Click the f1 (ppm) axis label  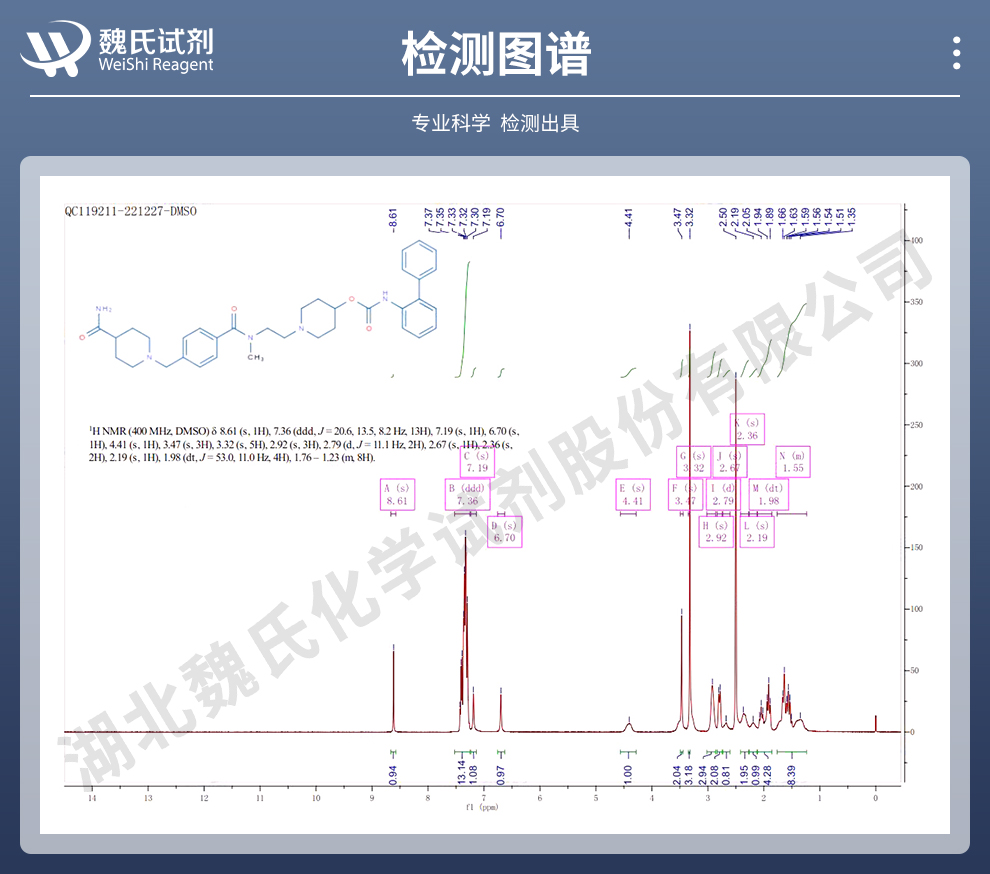tap(482, 807)
